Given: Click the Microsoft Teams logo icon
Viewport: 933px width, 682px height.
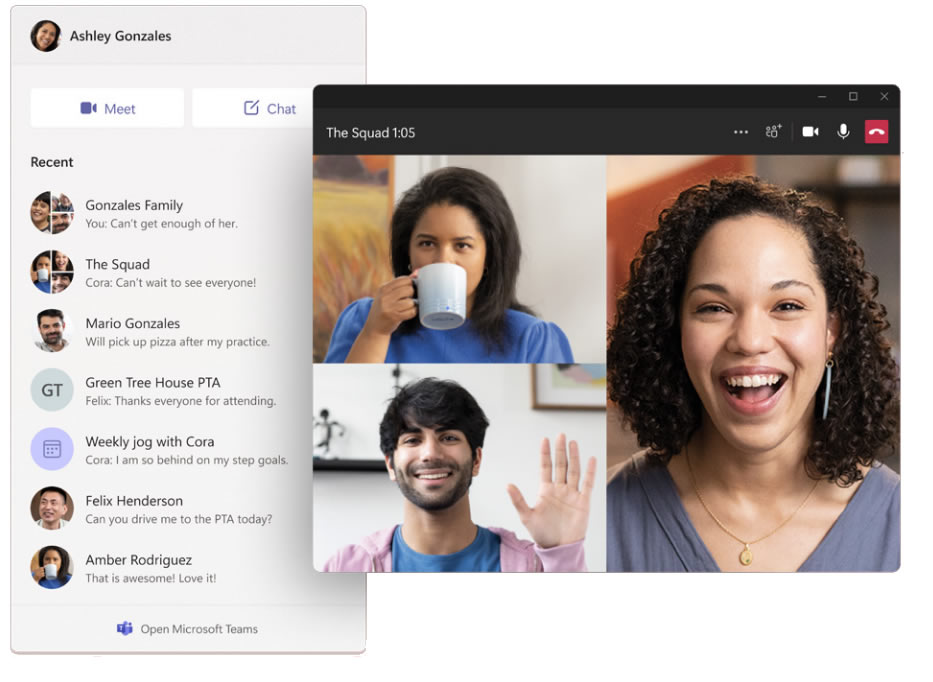Looking at the screenshot, I should click(125, 629).
